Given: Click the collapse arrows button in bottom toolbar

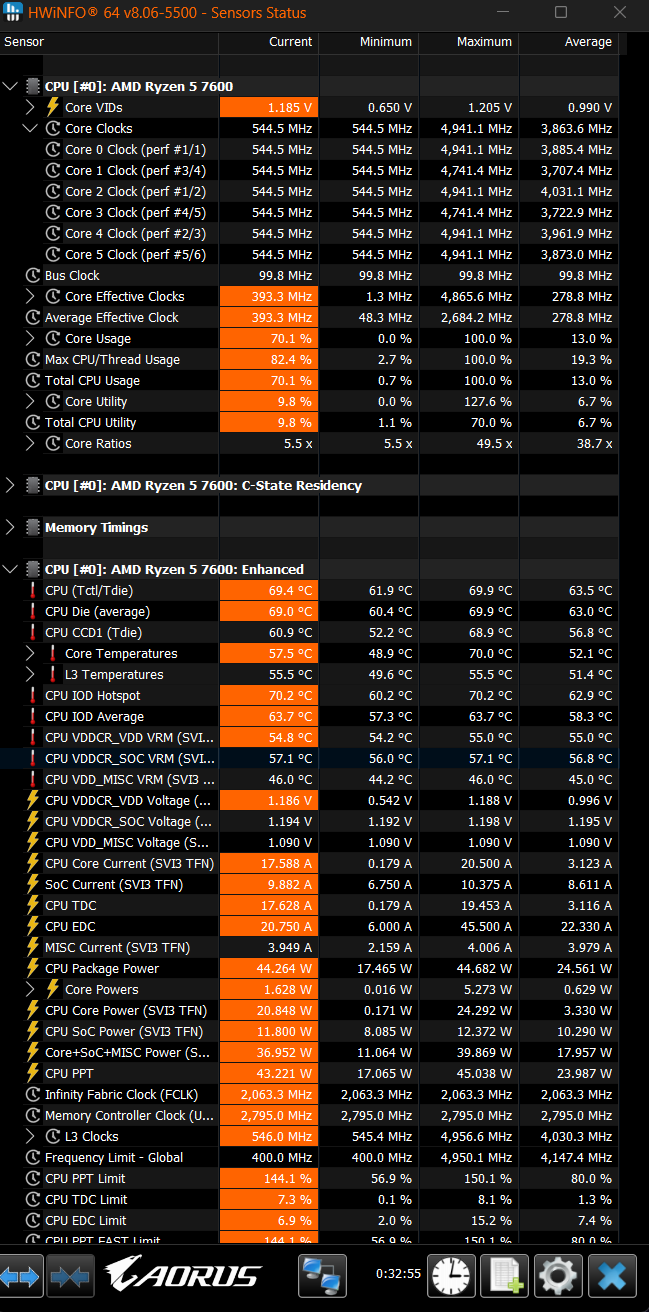Looking at the screenshot, I should pos(69,1276).
